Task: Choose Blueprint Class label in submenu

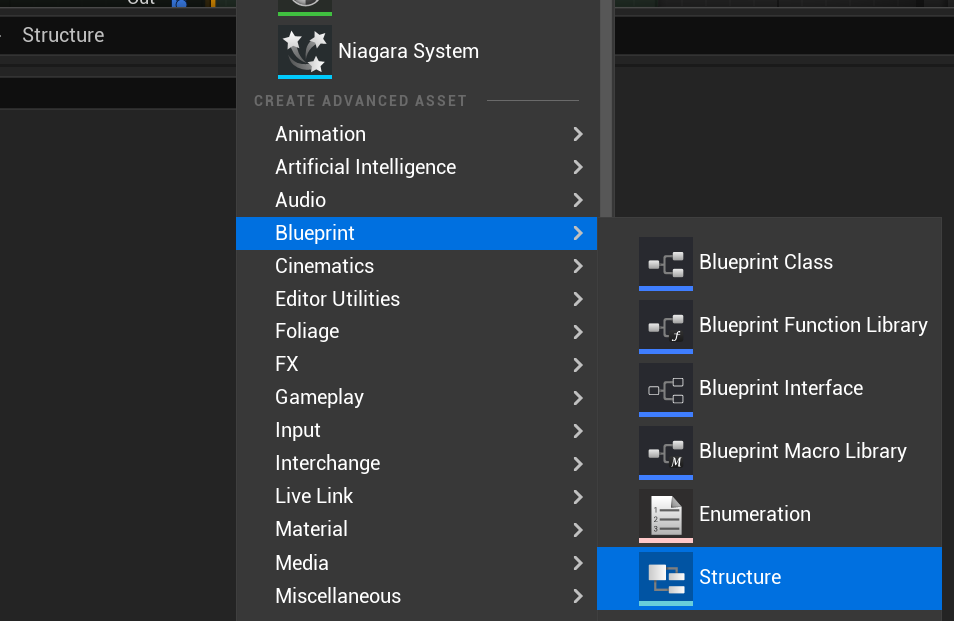Action: [766, 262]
